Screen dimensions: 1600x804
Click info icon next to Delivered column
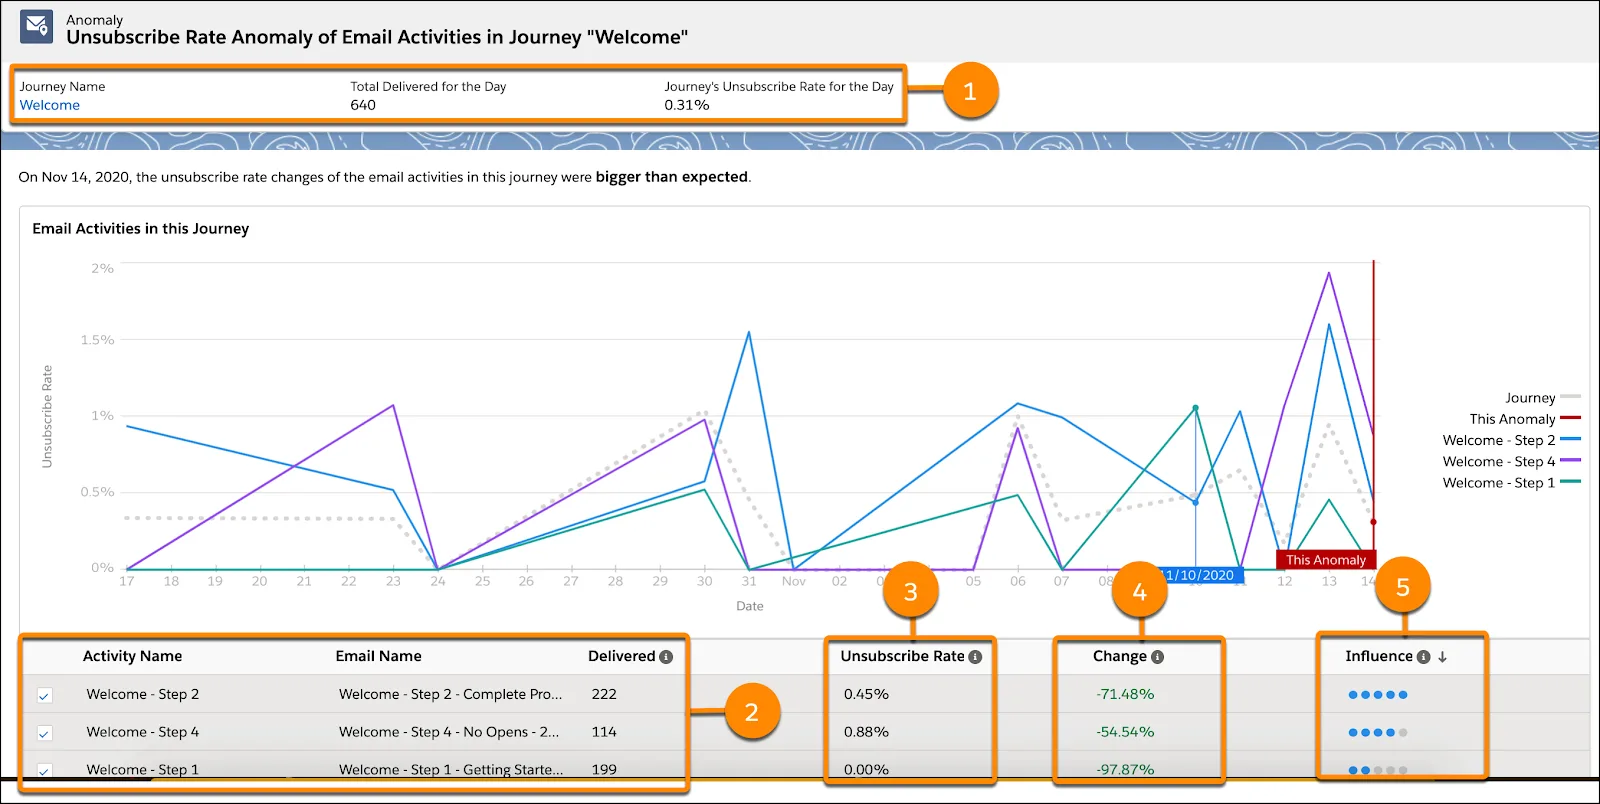pos(666,657)
